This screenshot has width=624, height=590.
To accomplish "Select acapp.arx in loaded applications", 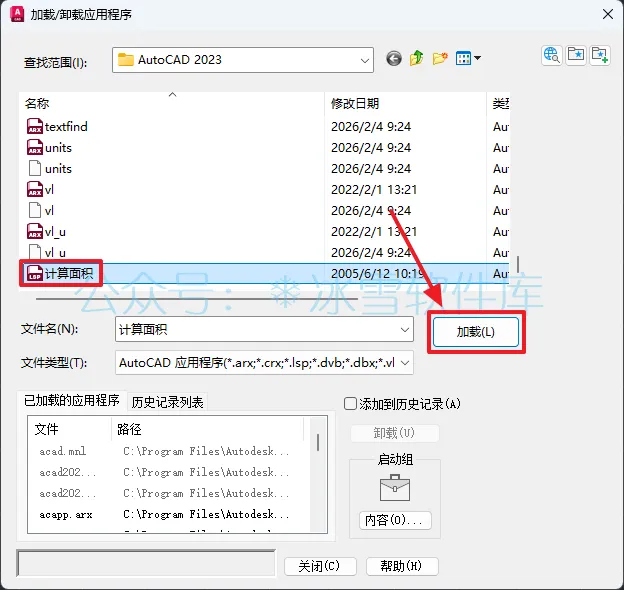I will (x=66, y=514).
